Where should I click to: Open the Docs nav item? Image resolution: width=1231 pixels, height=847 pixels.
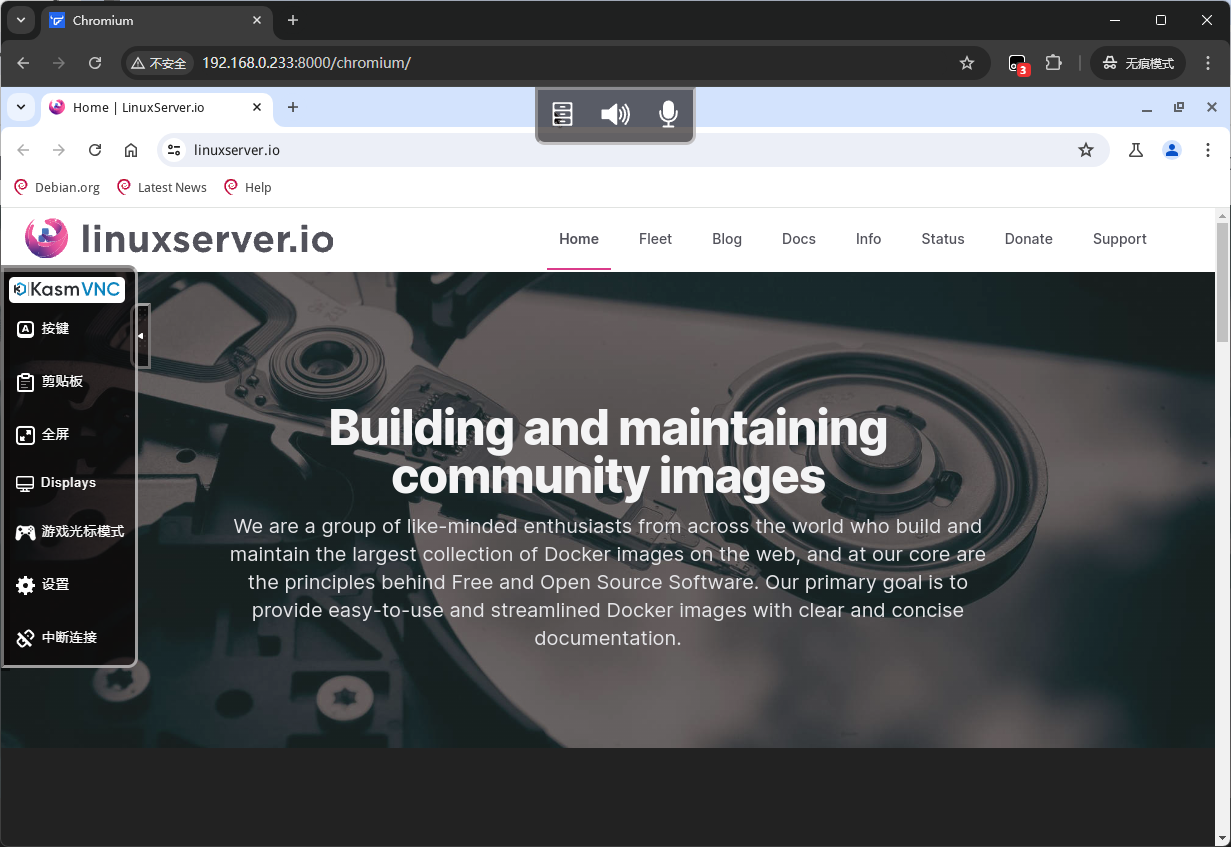[x=799, y=239]
